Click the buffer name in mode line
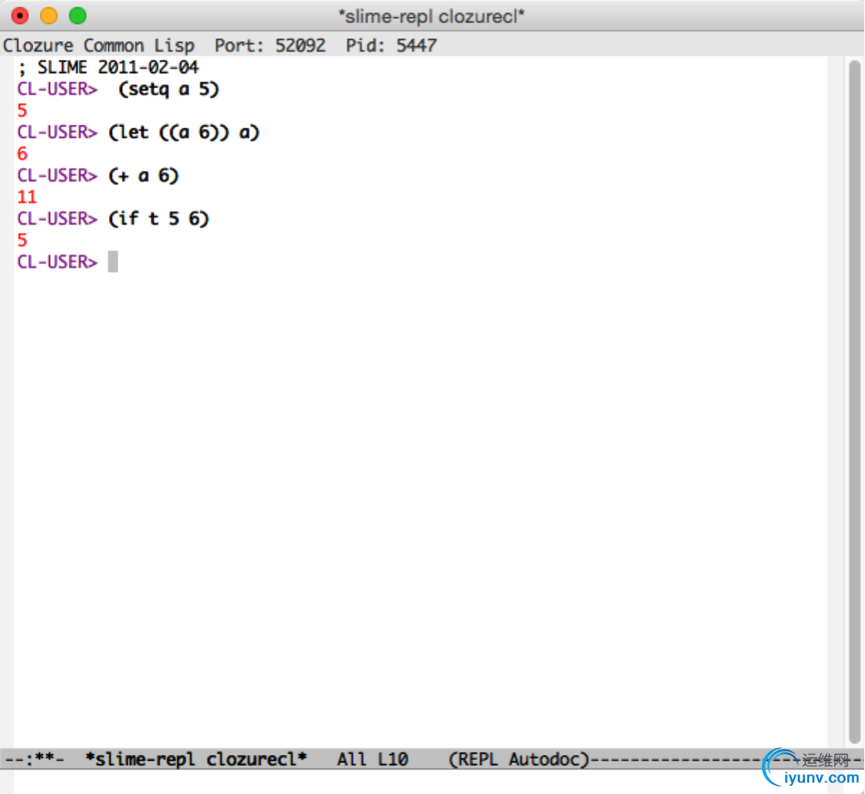865x794 pixels. click(196, 759)
